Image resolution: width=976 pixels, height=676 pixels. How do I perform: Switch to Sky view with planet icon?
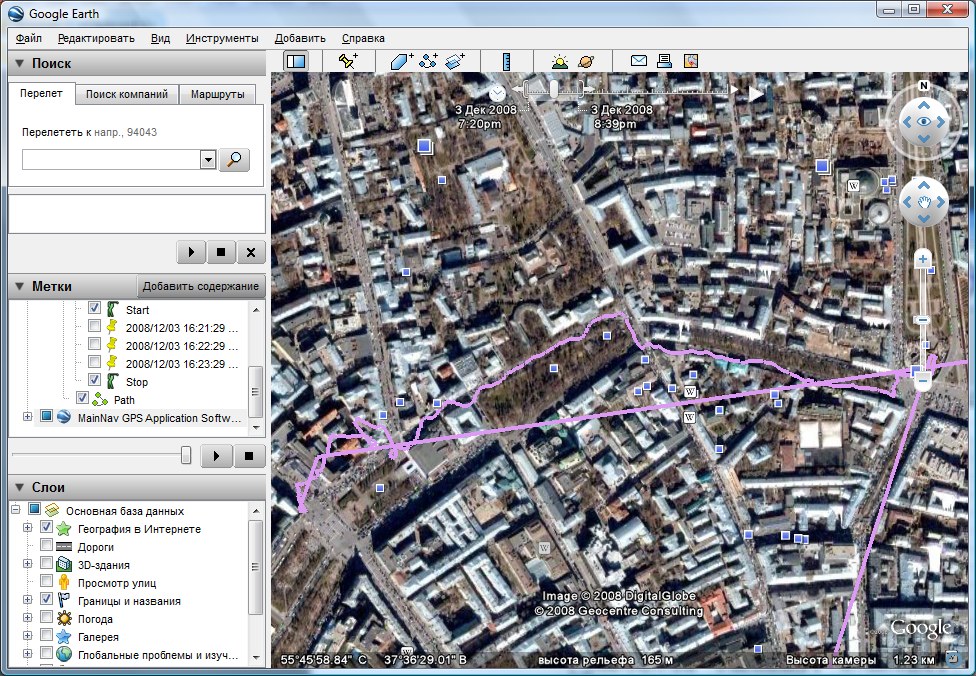pos(586,61)
